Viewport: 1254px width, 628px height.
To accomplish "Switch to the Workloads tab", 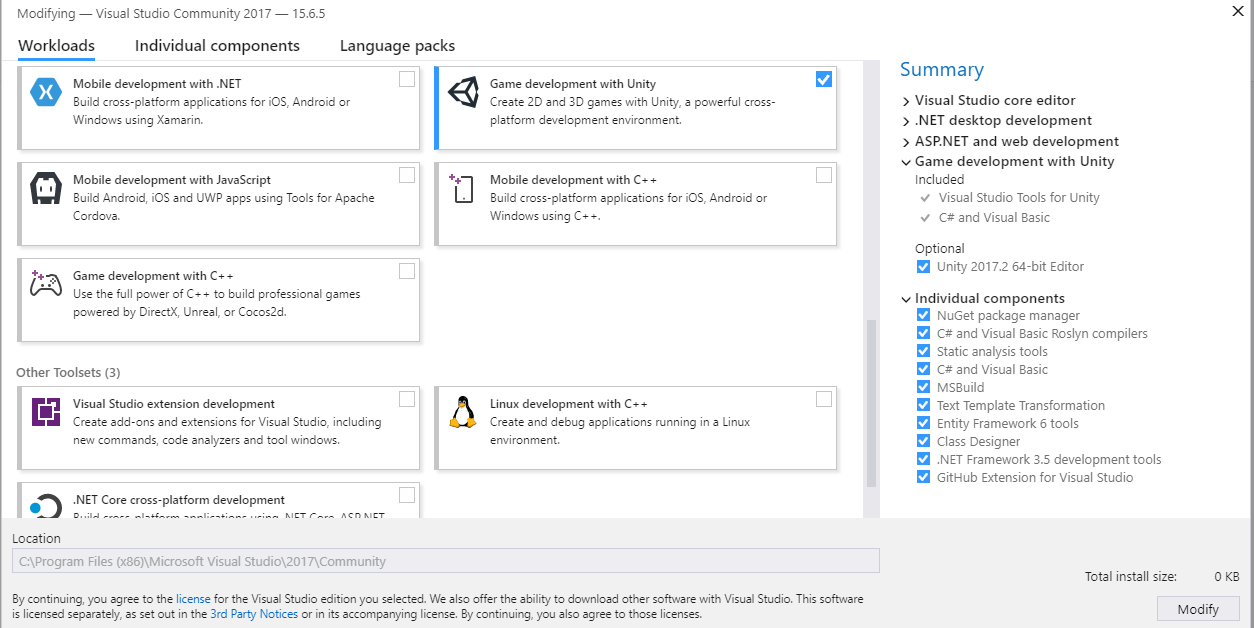I will point(57,46).
